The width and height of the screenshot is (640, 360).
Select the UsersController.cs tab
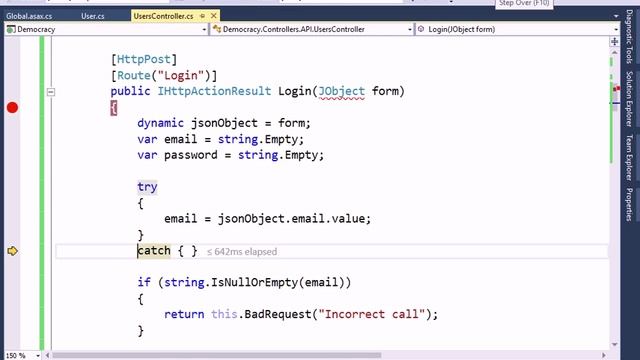(163, 16)
